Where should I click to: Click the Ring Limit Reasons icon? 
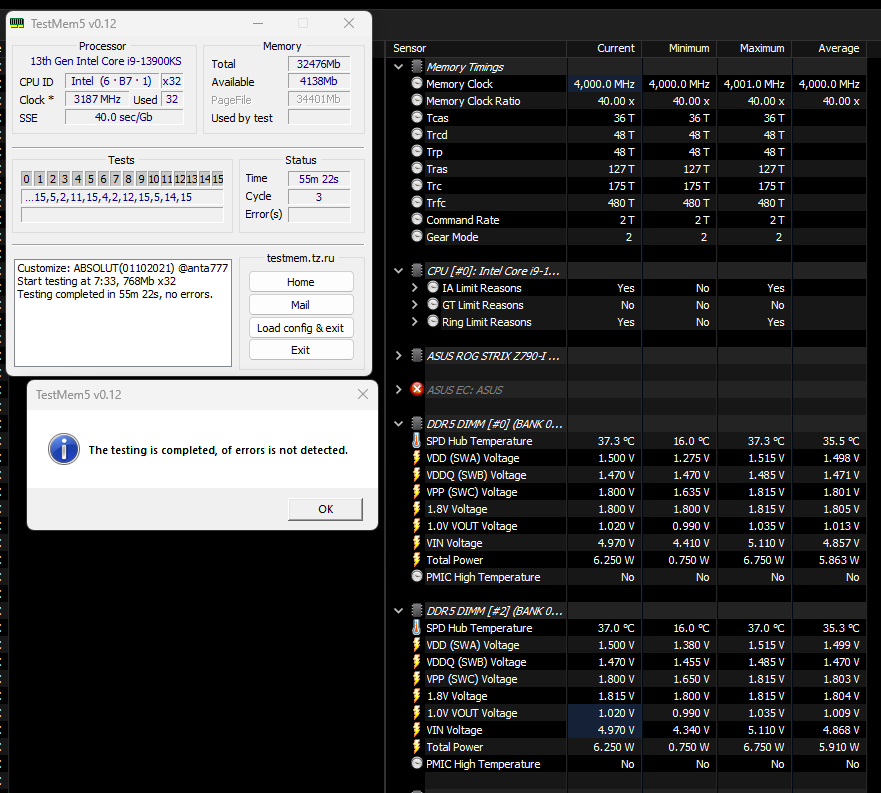(432, 321)
